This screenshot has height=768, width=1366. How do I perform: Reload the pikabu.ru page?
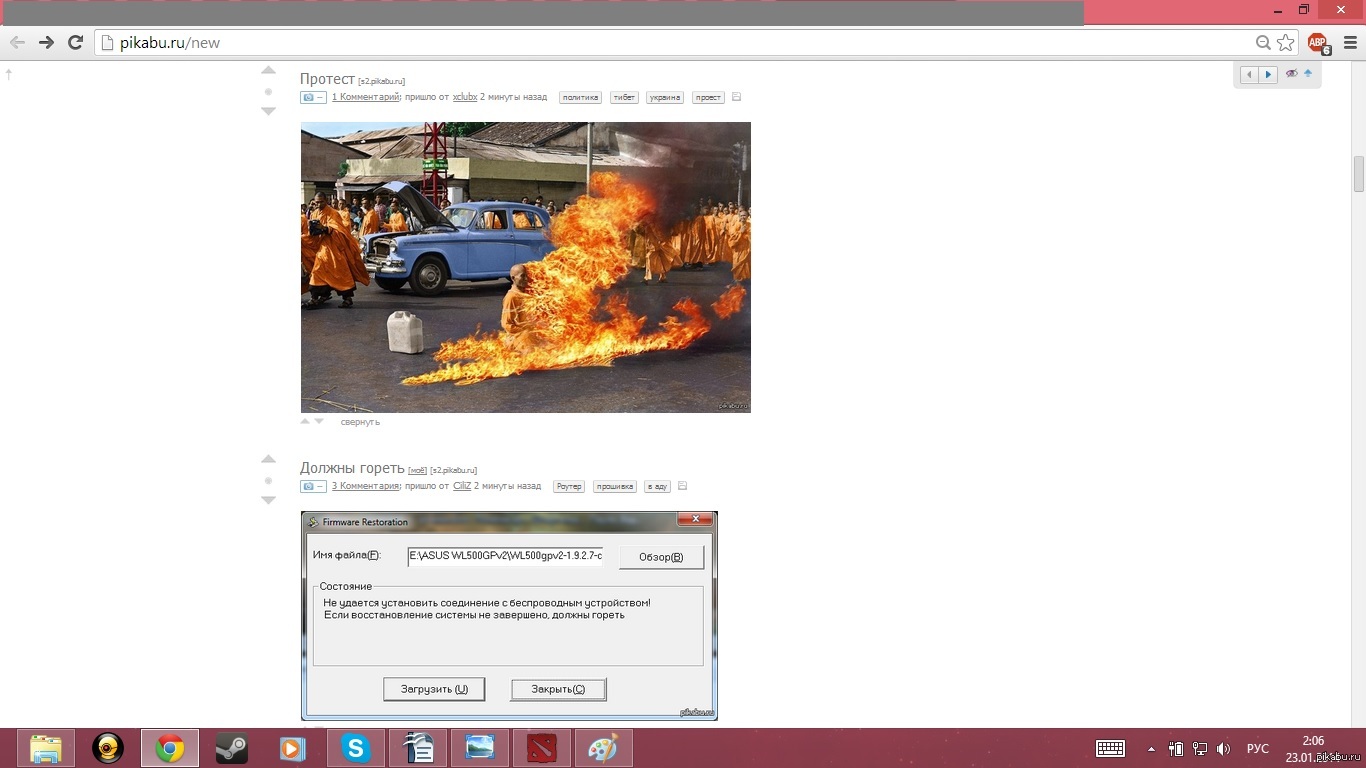coord(75,42)
